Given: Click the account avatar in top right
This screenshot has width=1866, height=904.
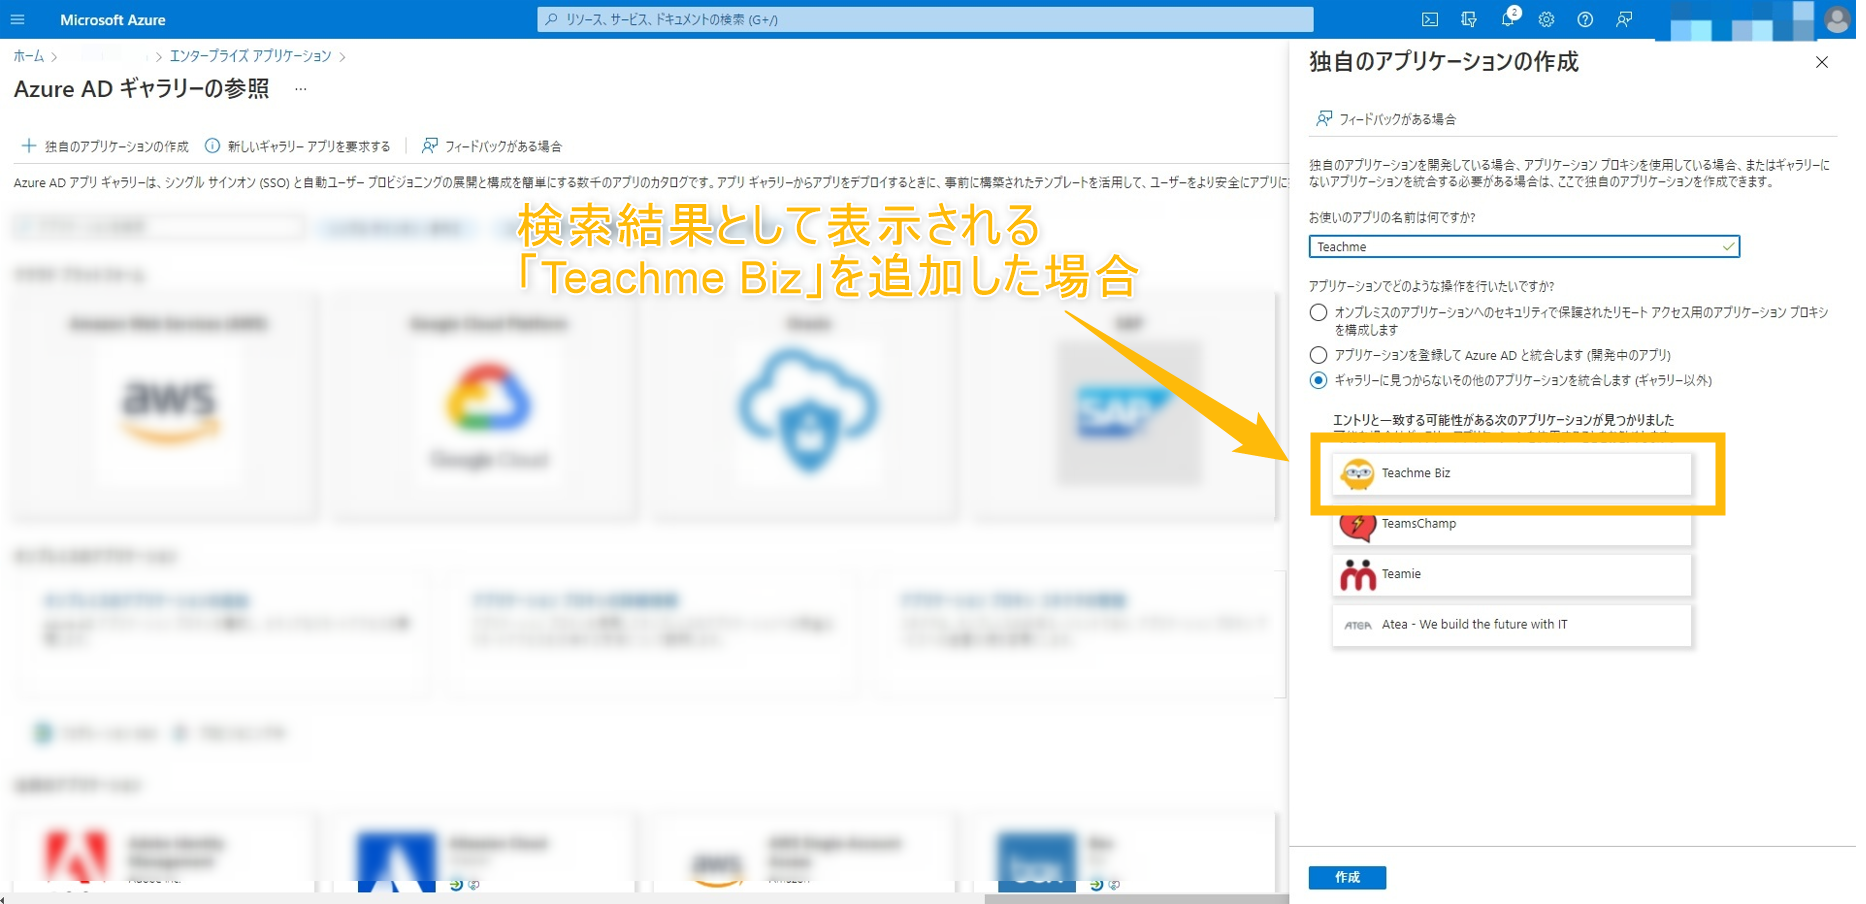Looking at the screenshot, I should click(x=1836, y=19).
